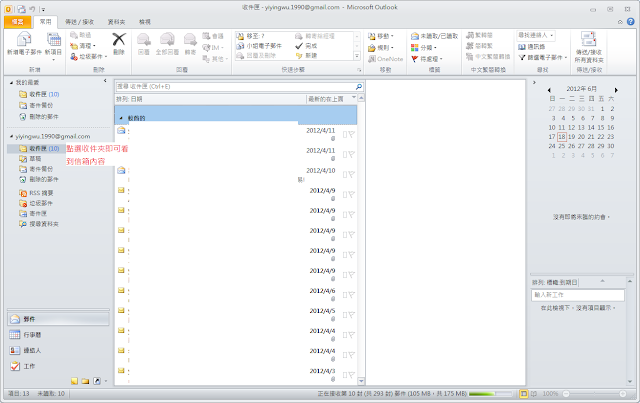
Task: Click the 全部回覆 reply-all icon
Action: point(167,40)
